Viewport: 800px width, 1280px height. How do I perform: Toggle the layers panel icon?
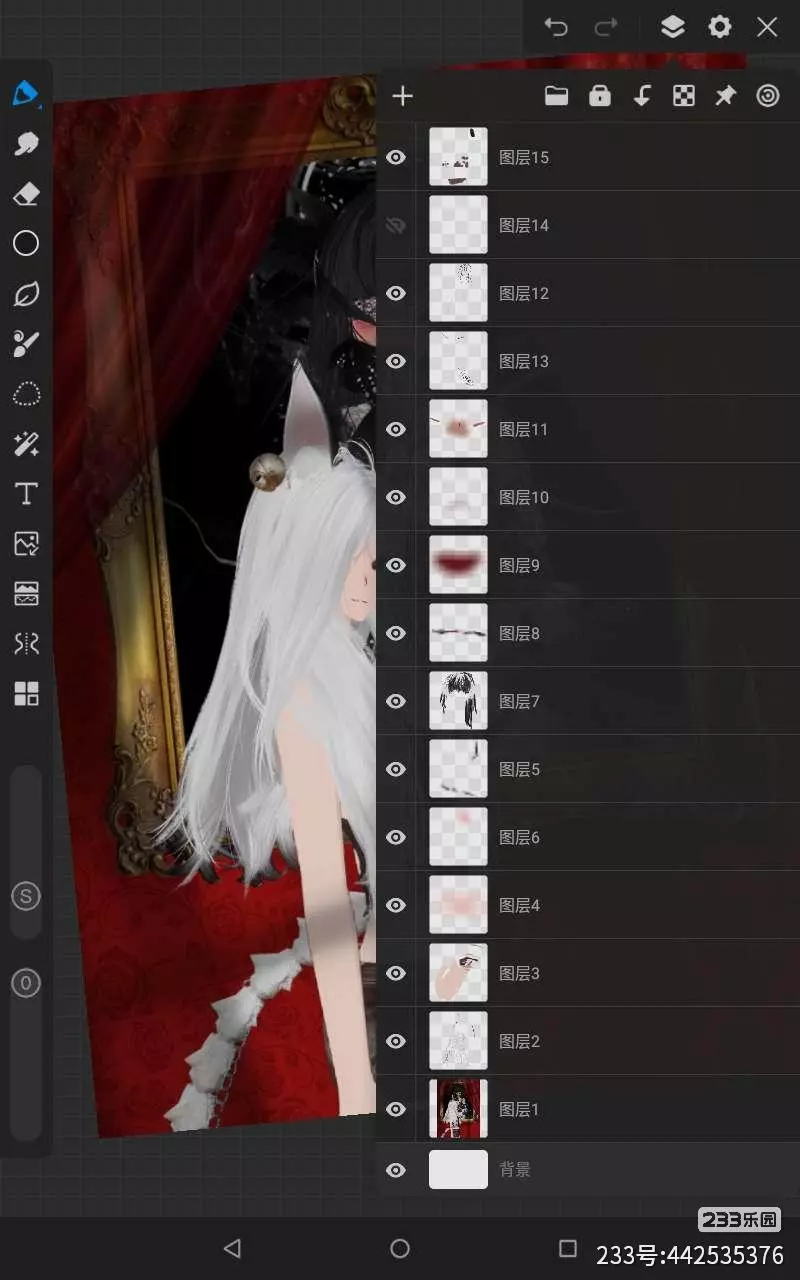[673, 27]
